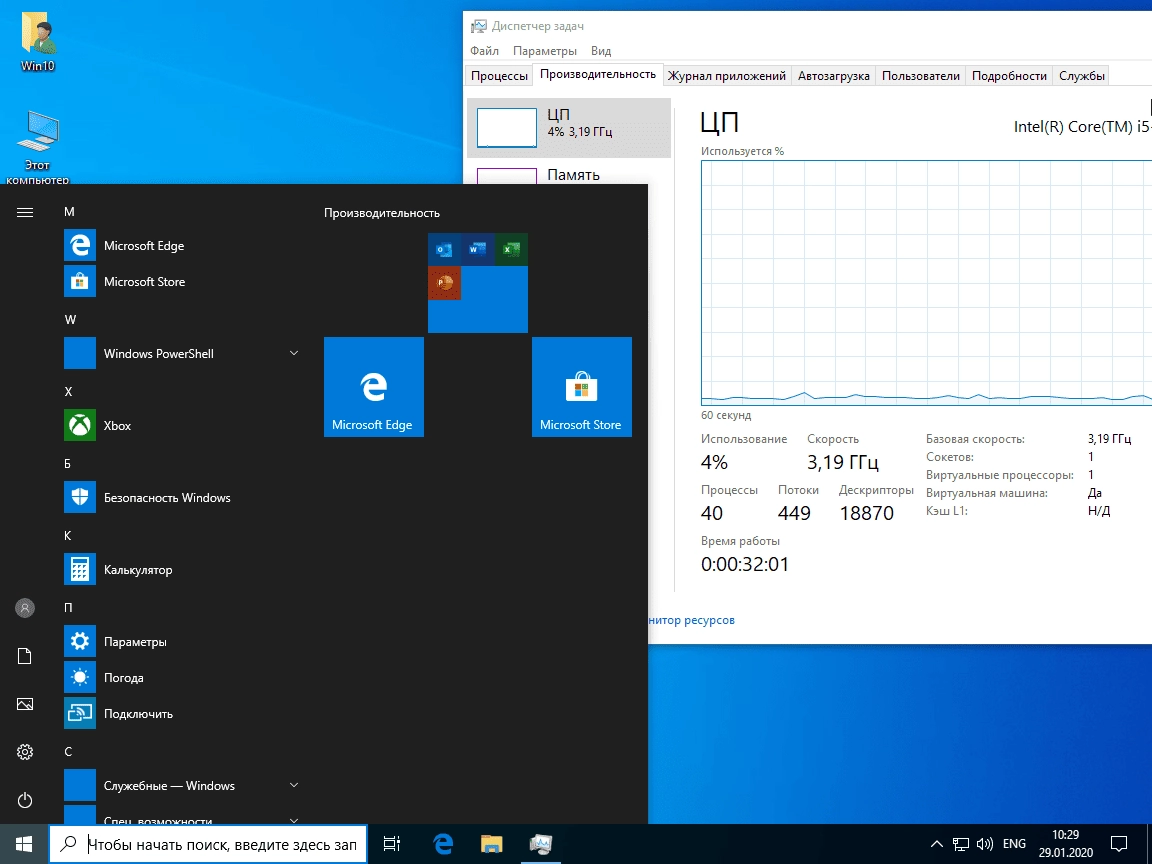This screenshot has height=864, width=1152.
Task: Open the network tray icon
Action: tap(961, 843)
